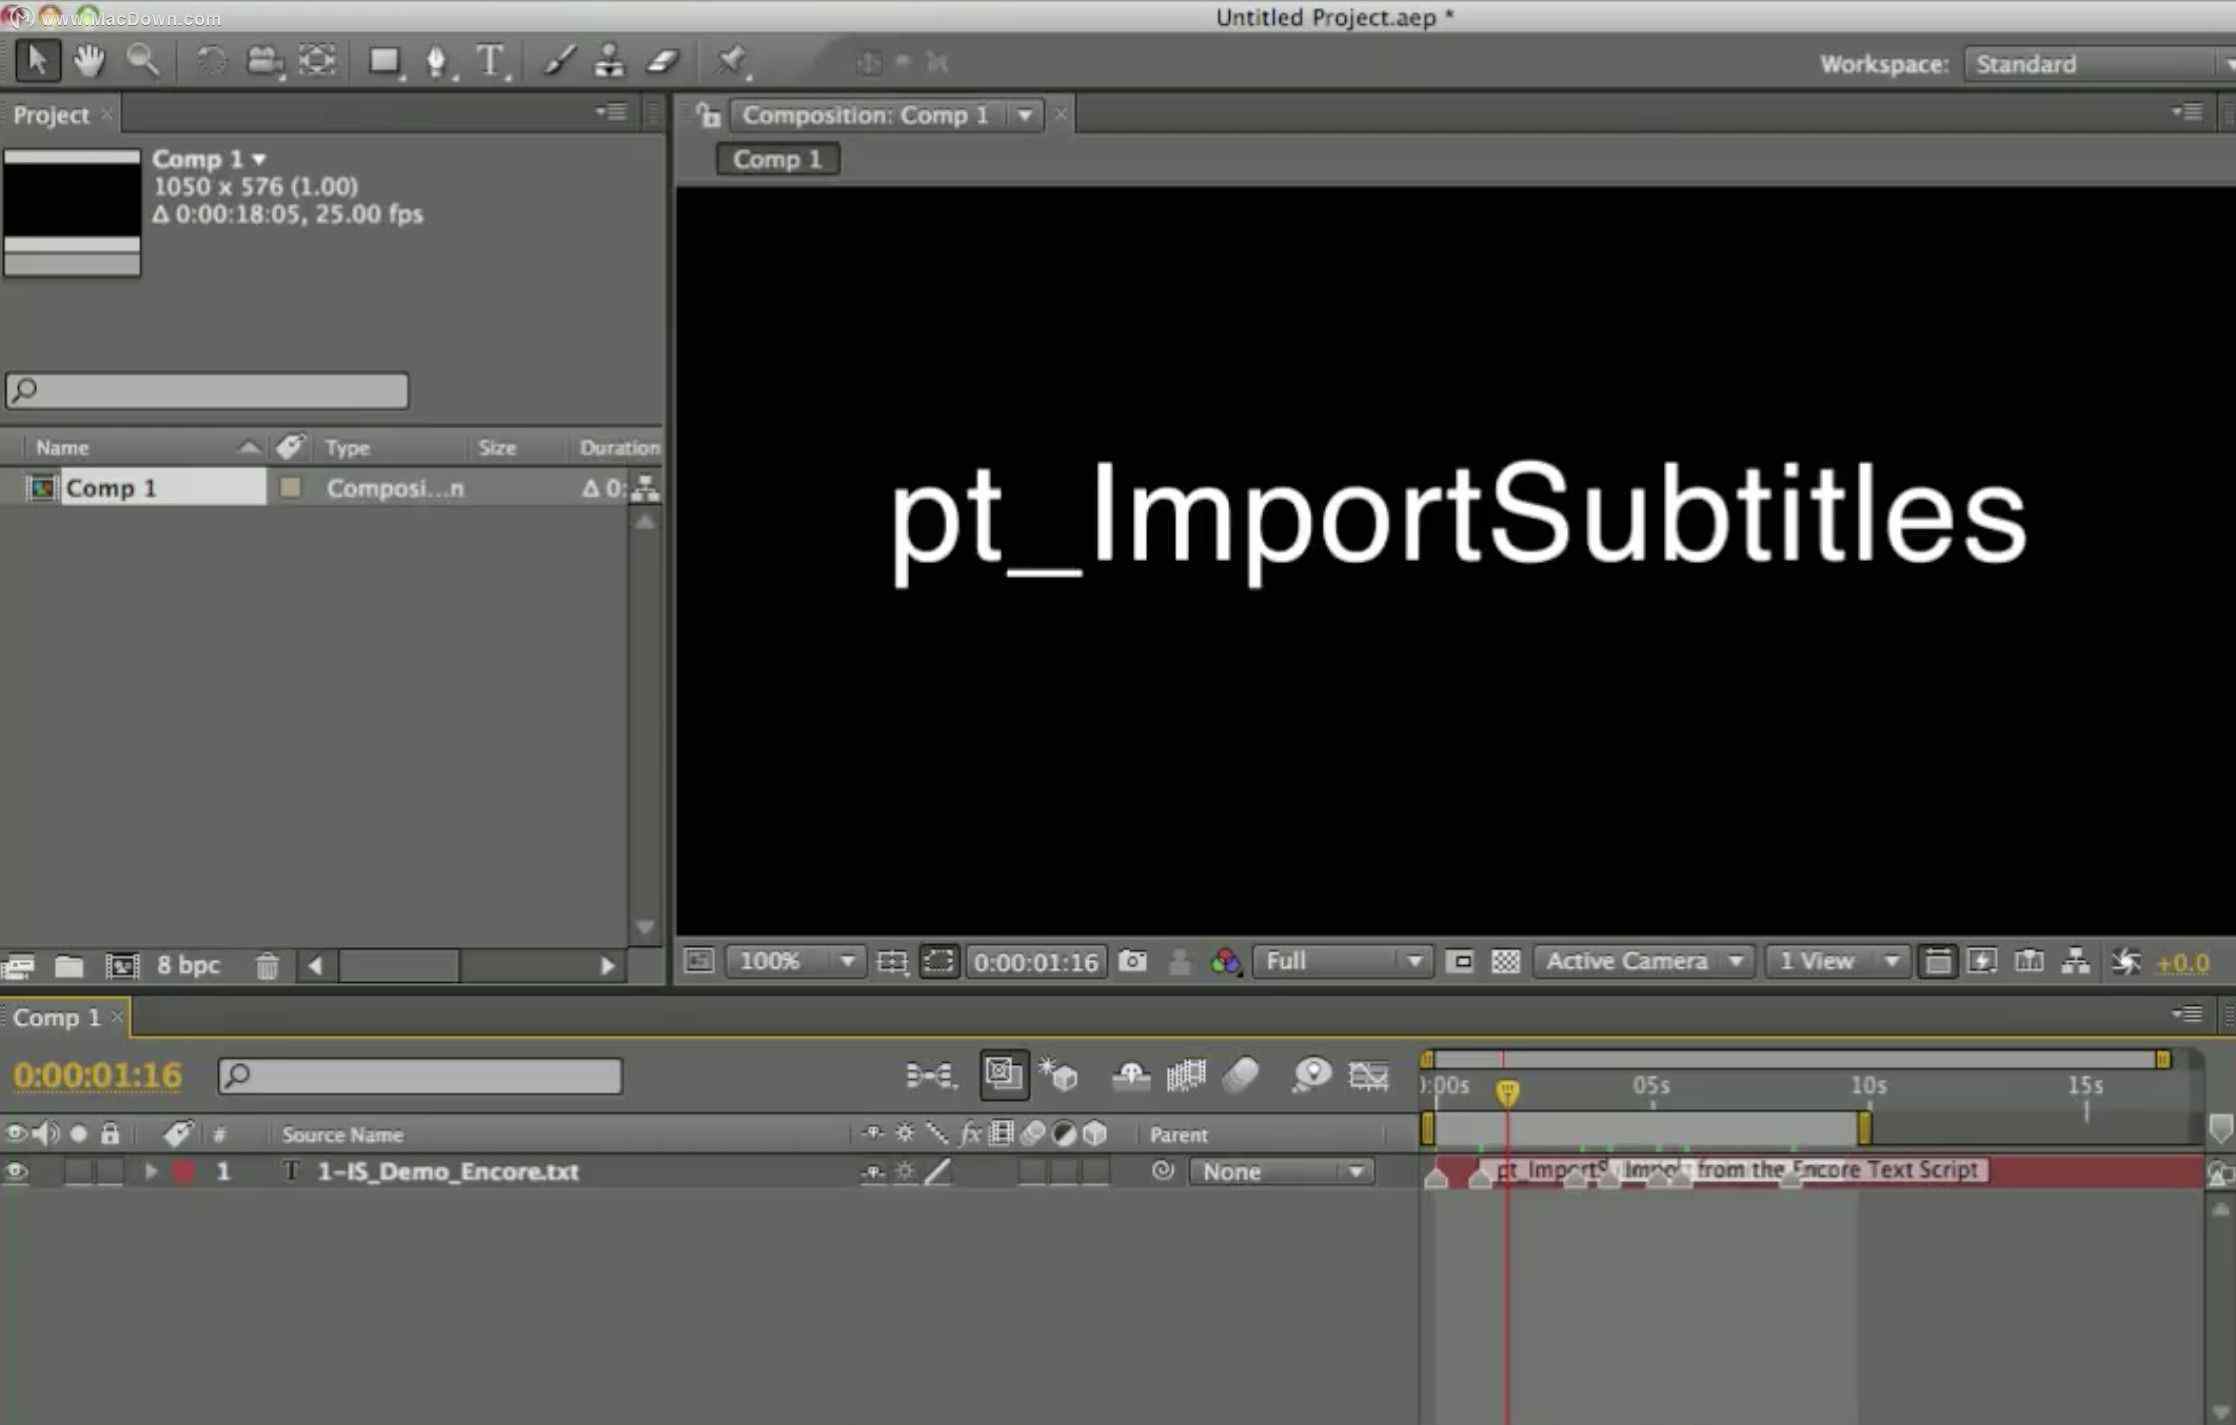The width and height of the screenshot is (2236, 1425).
Task: Hide layer 1-IS_Demo_Encore.txt with eye toggle
Action: pos(16,1171)
